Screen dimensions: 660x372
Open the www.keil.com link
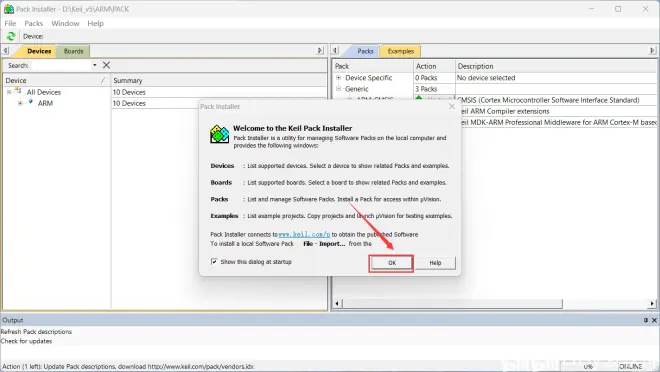click(304, 234)
